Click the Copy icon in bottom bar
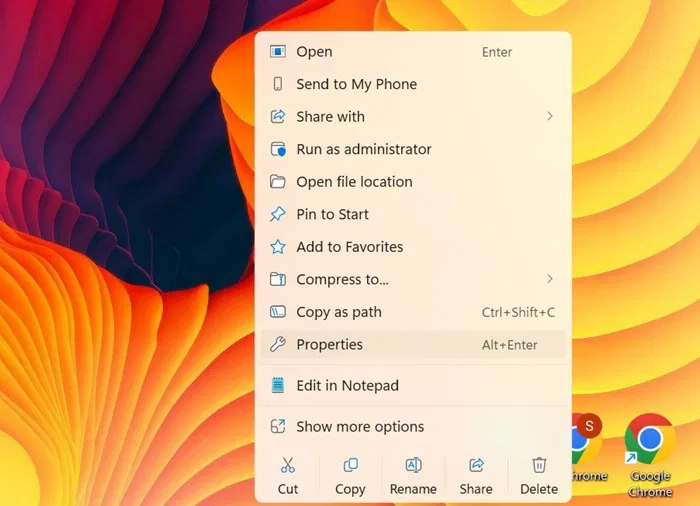The image size is (700, 506). 350,465
